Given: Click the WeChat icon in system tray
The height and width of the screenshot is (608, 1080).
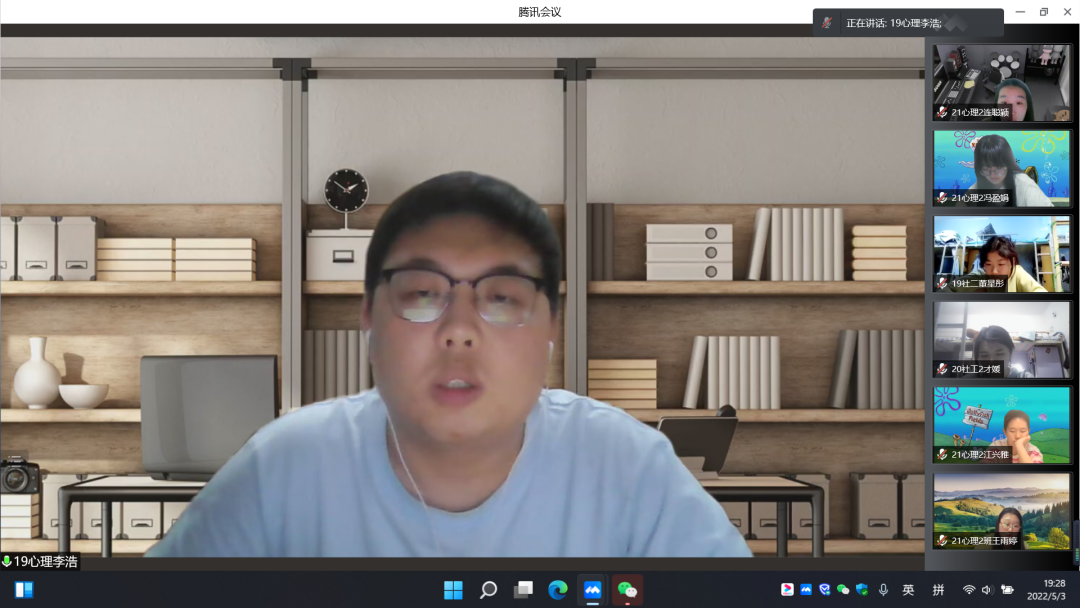Looking at the screenshot, I should point(843,590).
